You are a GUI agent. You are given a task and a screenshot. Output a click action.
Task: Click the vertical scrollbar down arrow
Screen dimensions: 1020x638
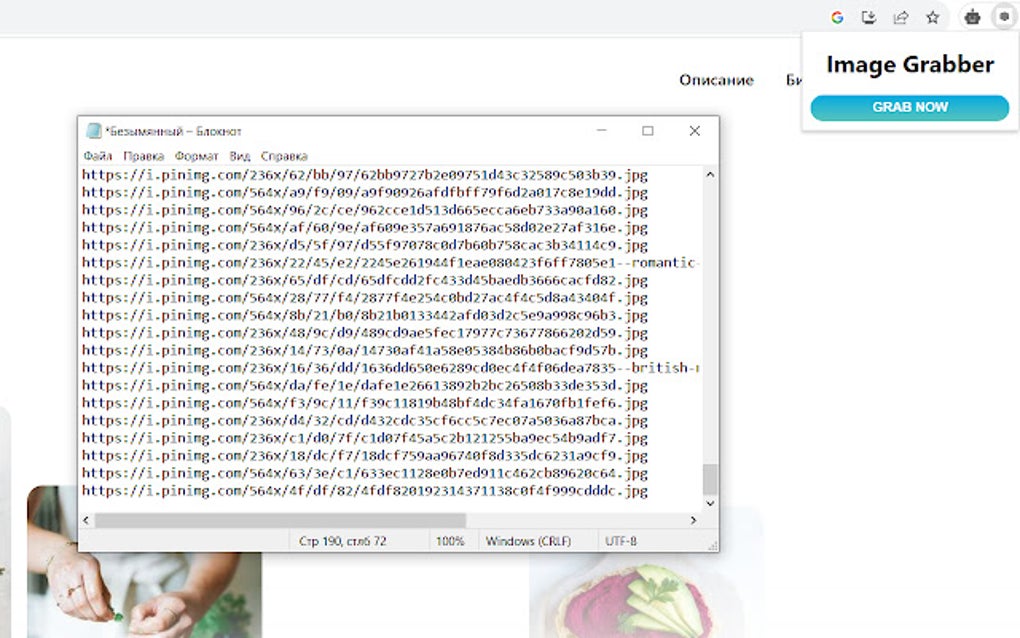[709, 504]
